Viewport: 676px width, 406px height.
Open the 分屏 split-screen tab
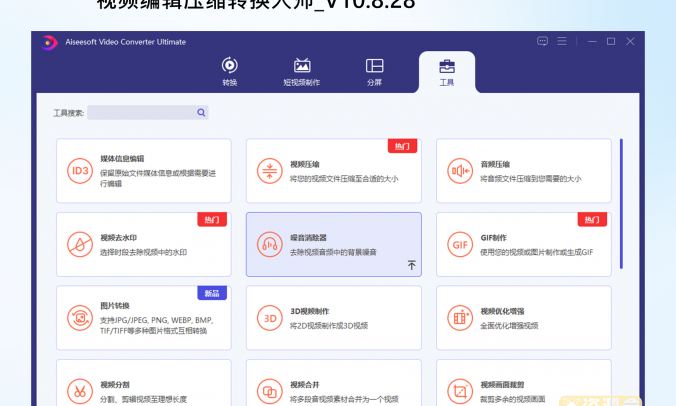pyautogui.click(x=374, y=72)
